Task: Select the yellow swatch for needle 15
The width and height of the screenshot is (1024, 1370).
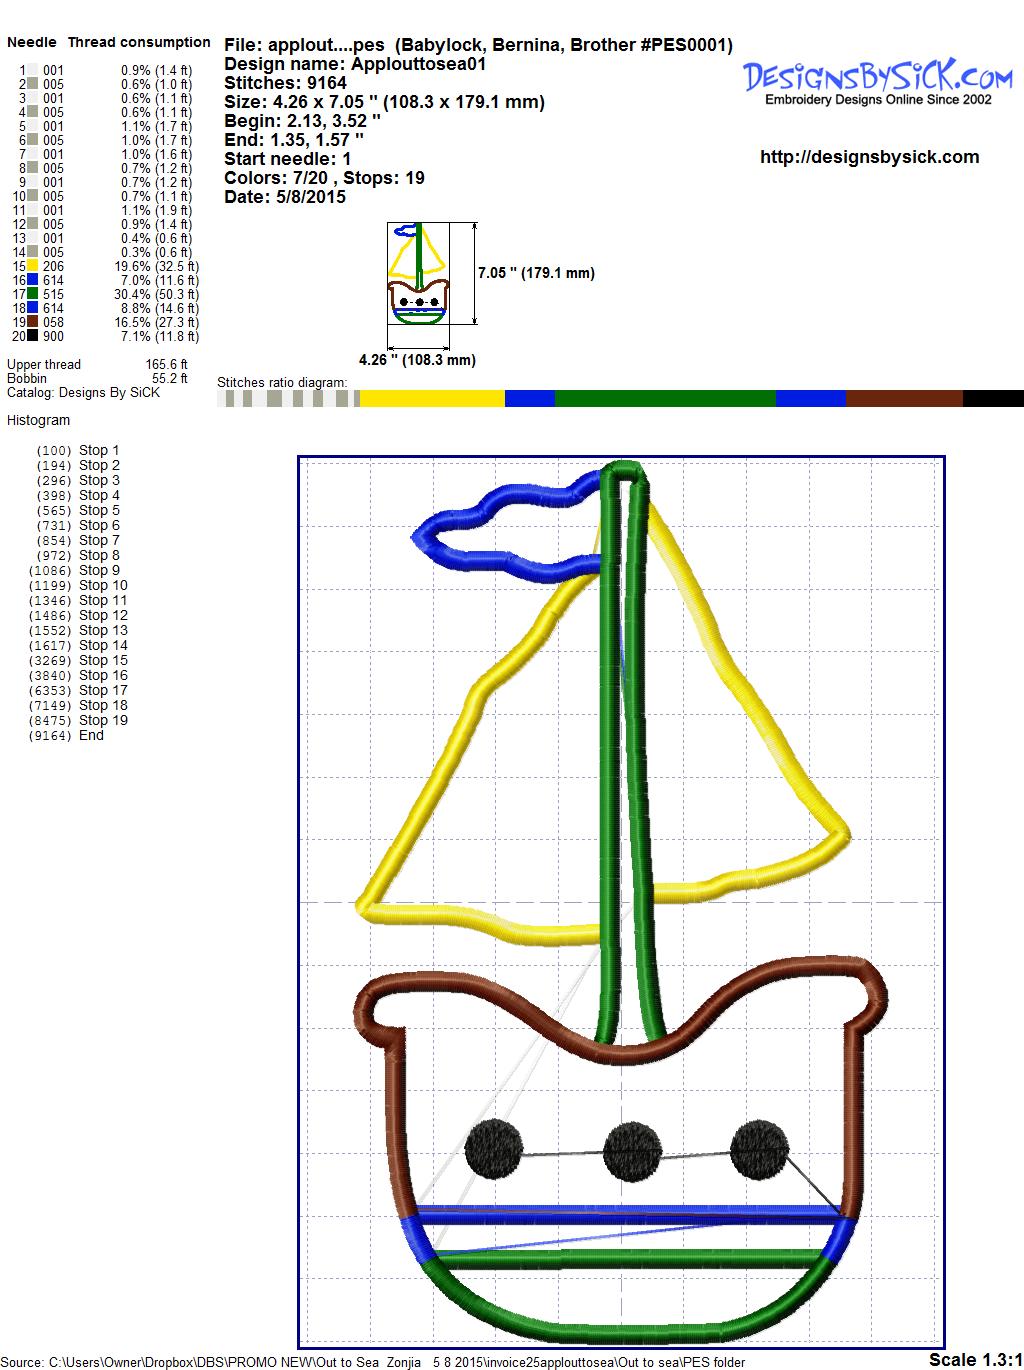Action: point(33,267)
